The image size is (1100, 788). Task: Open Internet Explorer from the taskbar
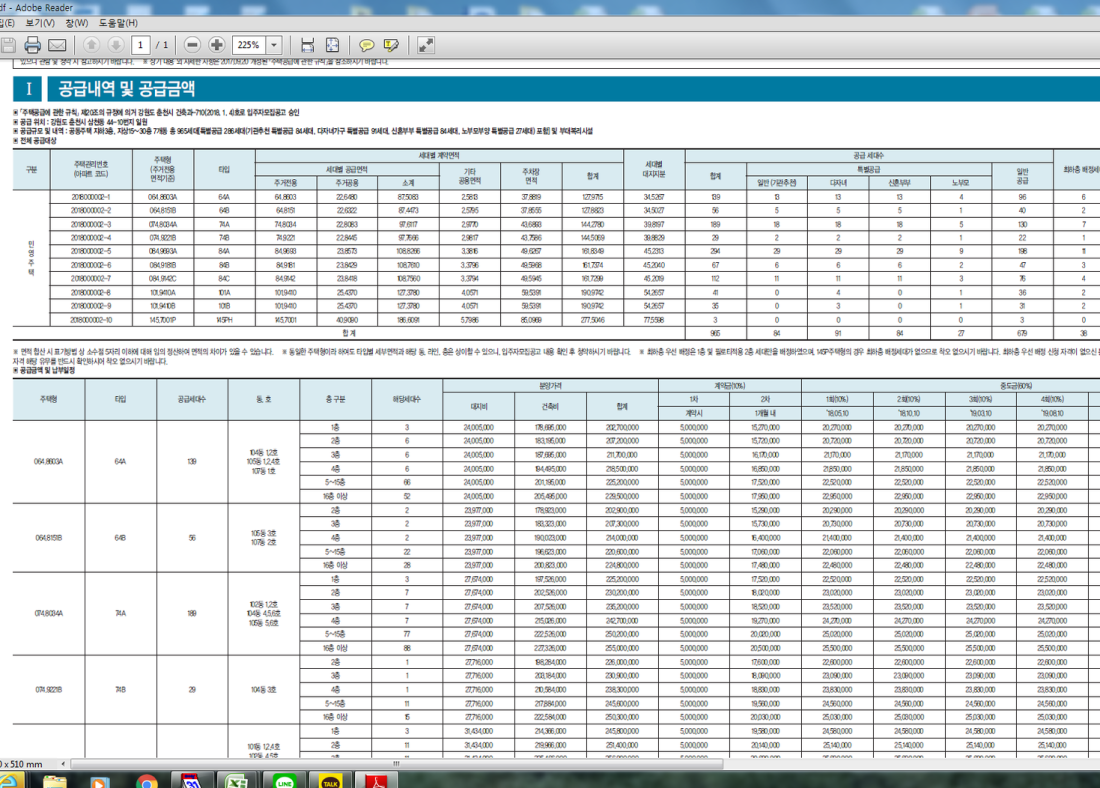pyautogui.click(x=10, y=781)
